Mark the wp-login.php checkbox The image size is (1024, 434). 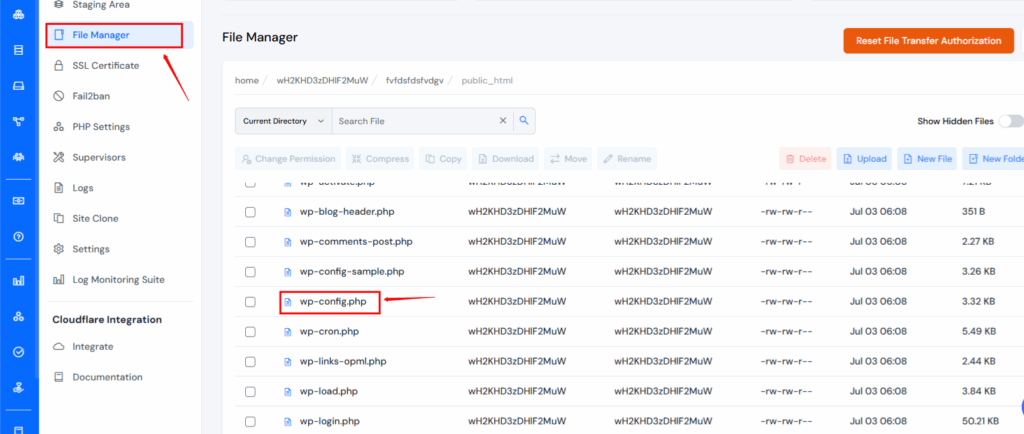[x=250, y=421]
